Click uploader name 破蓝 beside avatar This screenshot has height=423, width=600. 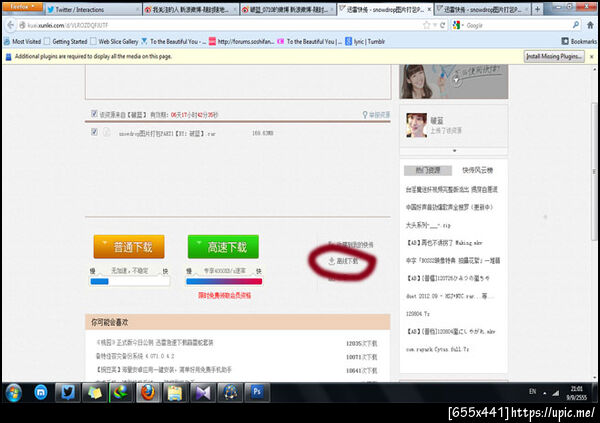coord(437,121)
